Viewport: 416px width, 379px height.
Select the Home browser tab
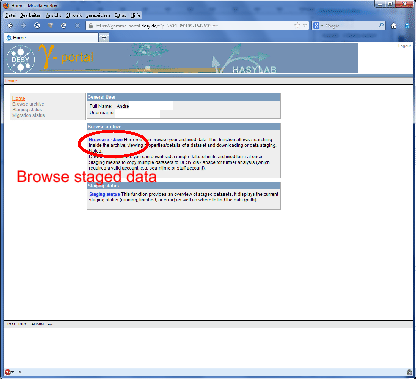(x=51, y=38)
